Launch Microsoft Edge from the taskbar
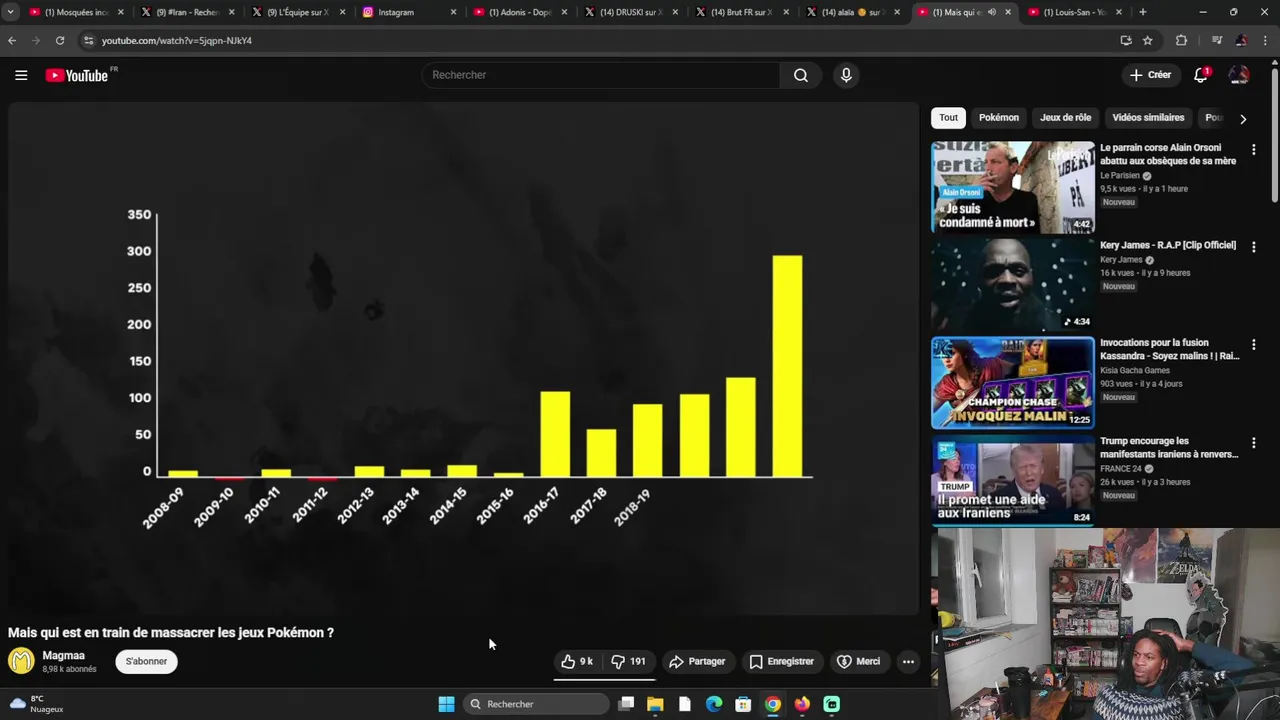Image resolution: width=1280 pixels, height=720 pixels. click(714, 704)
